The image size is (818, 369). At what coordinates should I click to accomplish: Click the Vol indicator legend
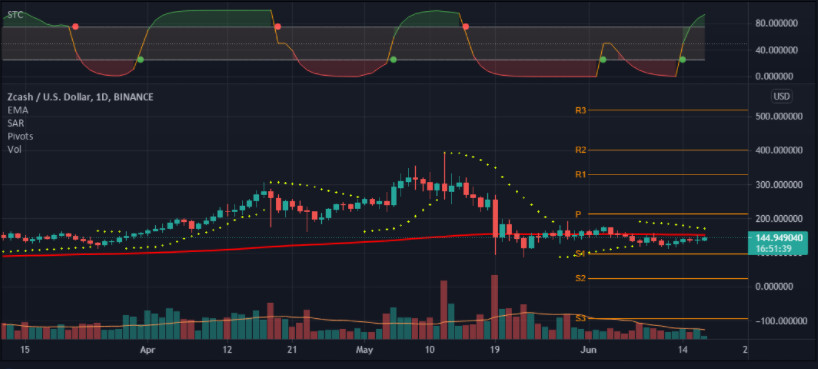(x=14, y=149)
